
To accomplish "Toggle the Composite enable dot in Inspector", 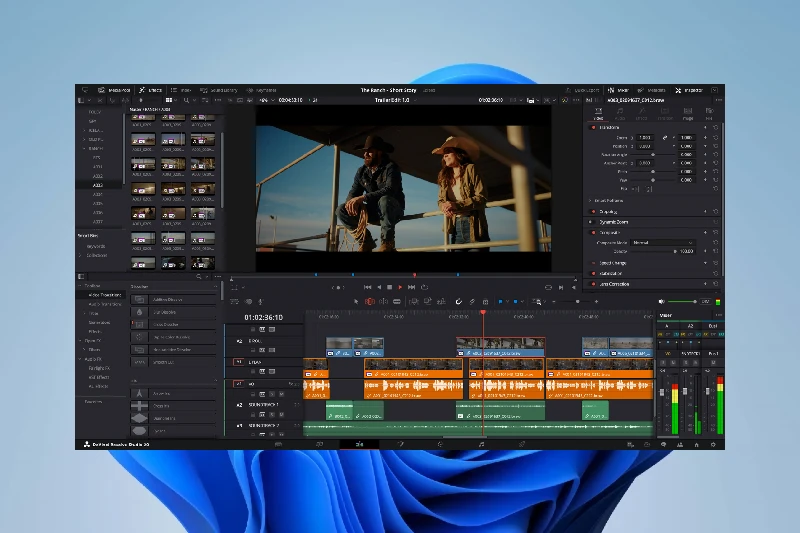I will click(x=593, y=233).
